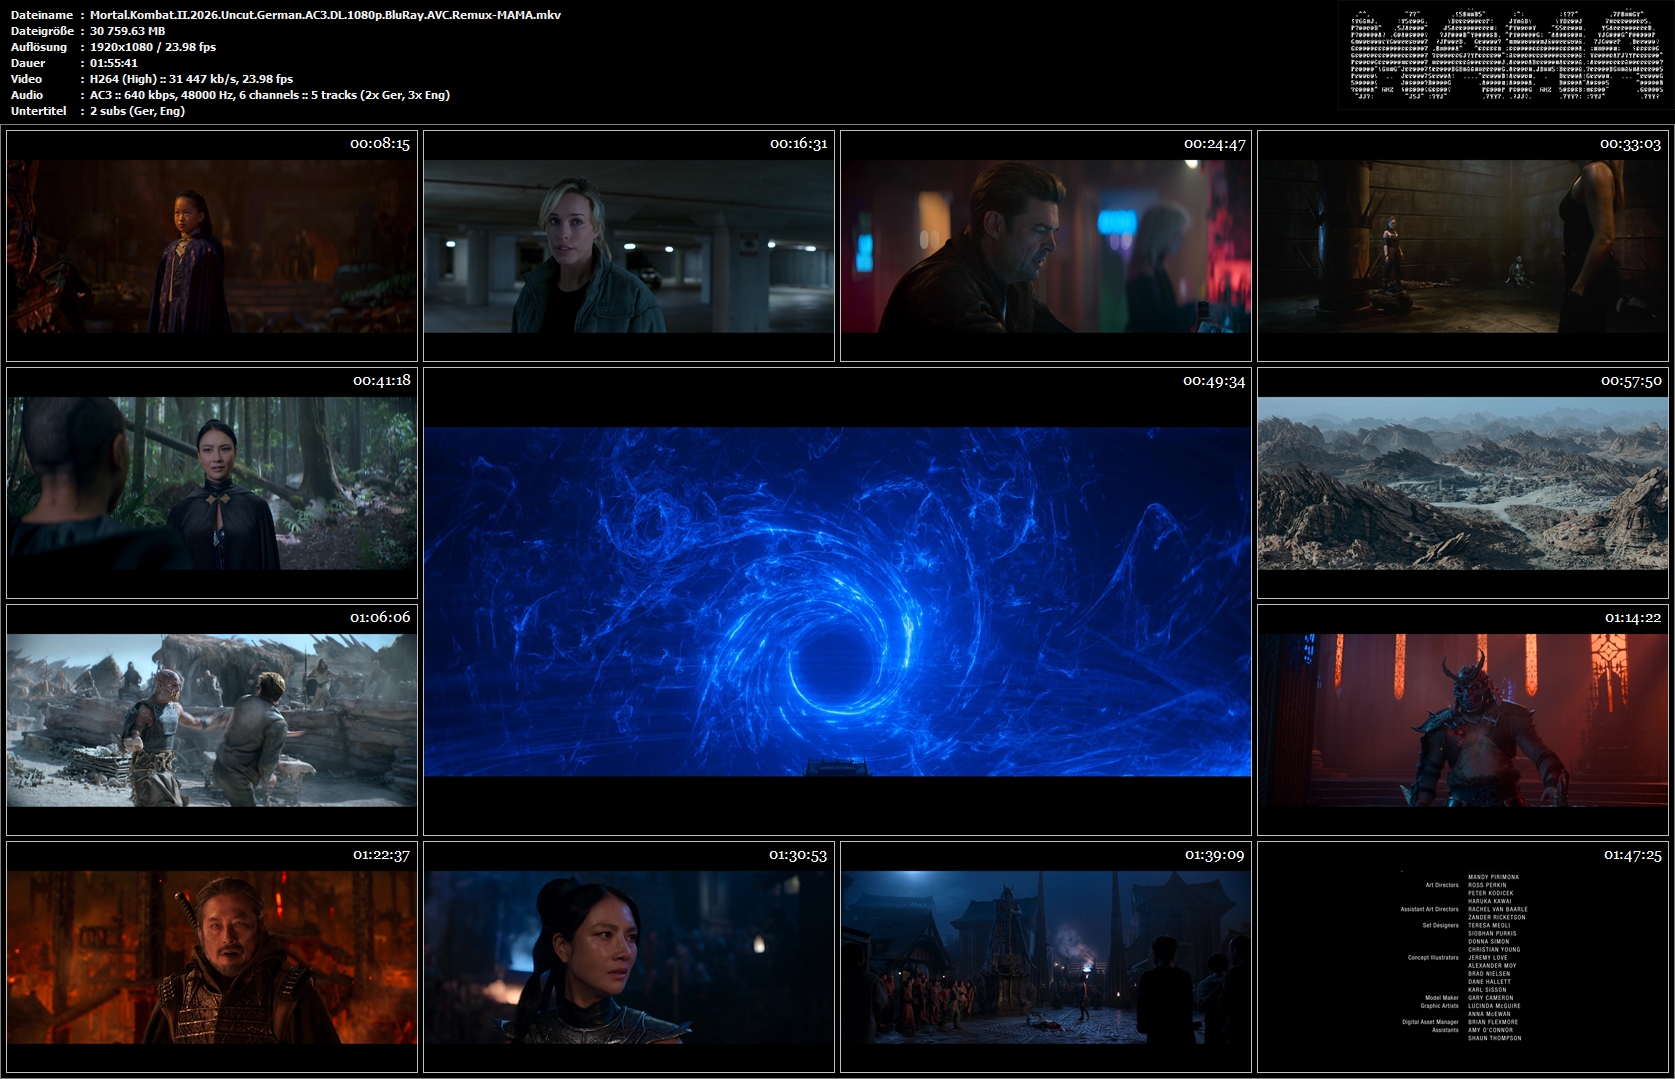Click the timestamp 00:49:34
This screenshot has width=1675, height=1079.
pos(1214,381)
